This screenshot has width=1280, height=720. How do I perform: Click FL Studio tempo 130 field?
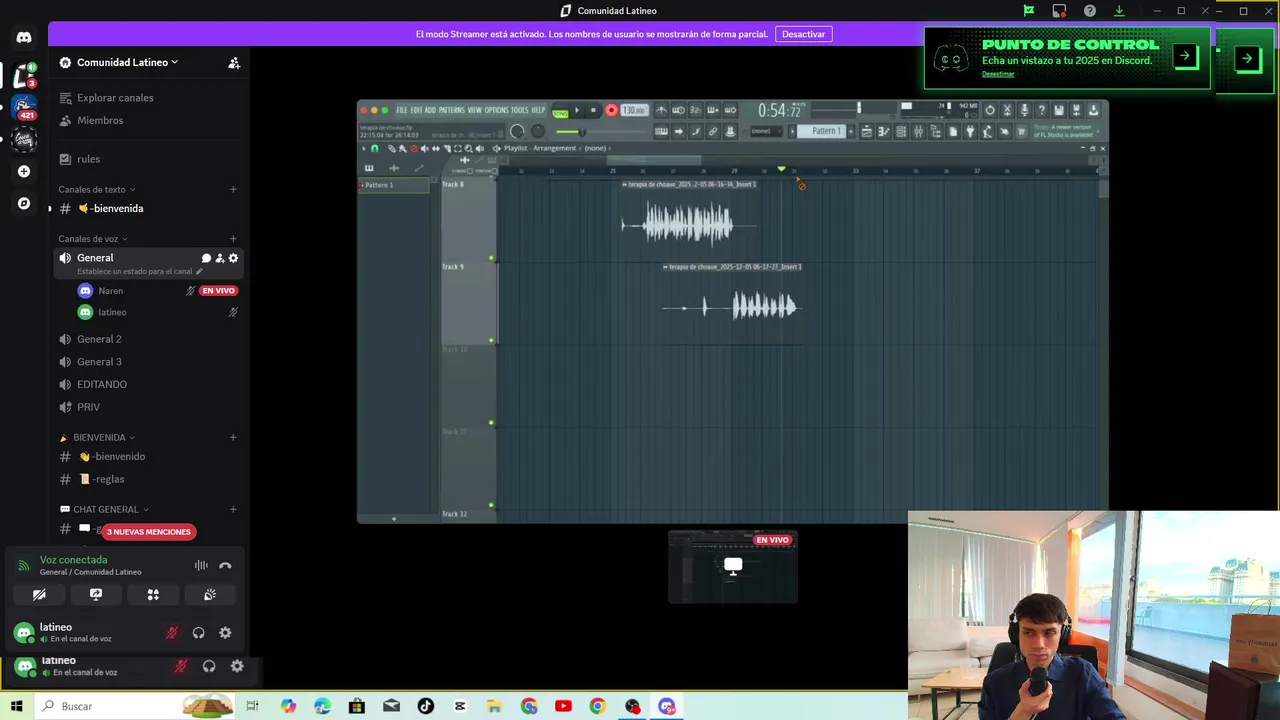click(634, 110)
